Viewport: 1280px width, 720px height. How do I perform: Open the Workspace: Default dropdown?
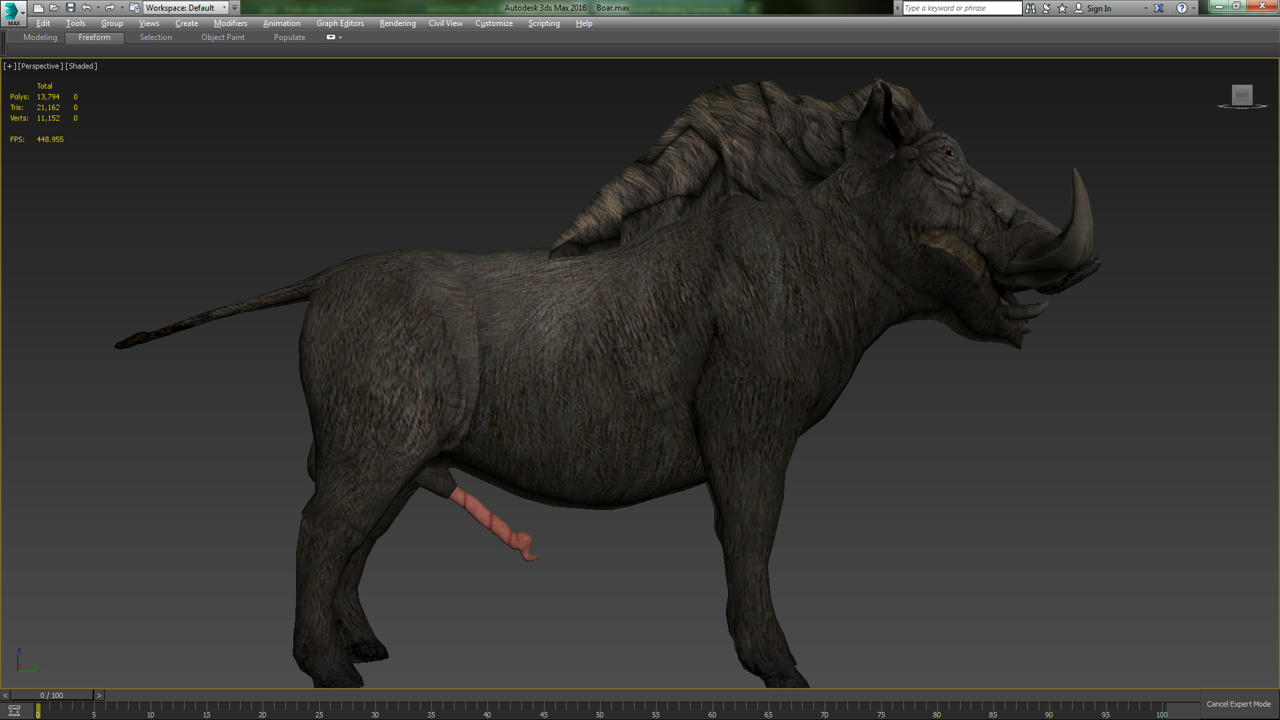[x=186, y=8]
